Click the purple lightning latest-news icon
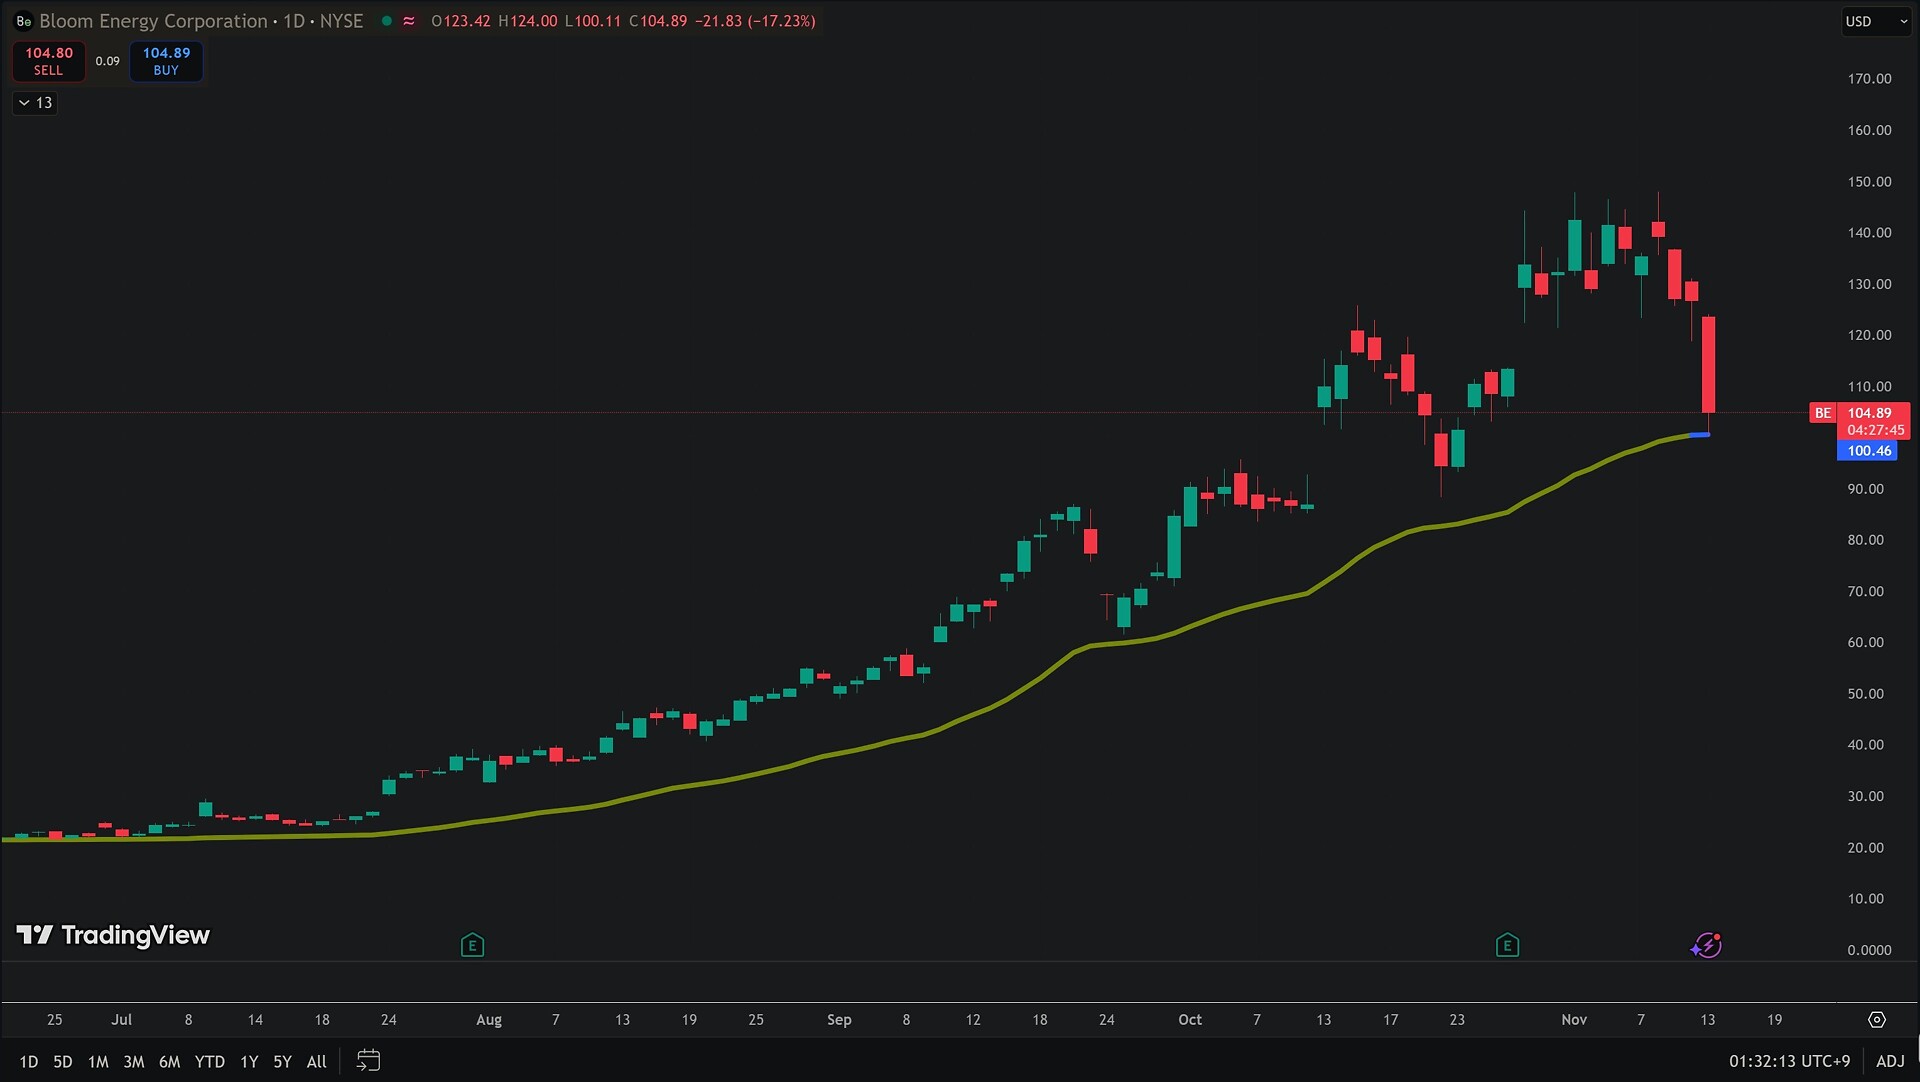This screenshot has height=1082, width=1920. (x=1706, y=945)
